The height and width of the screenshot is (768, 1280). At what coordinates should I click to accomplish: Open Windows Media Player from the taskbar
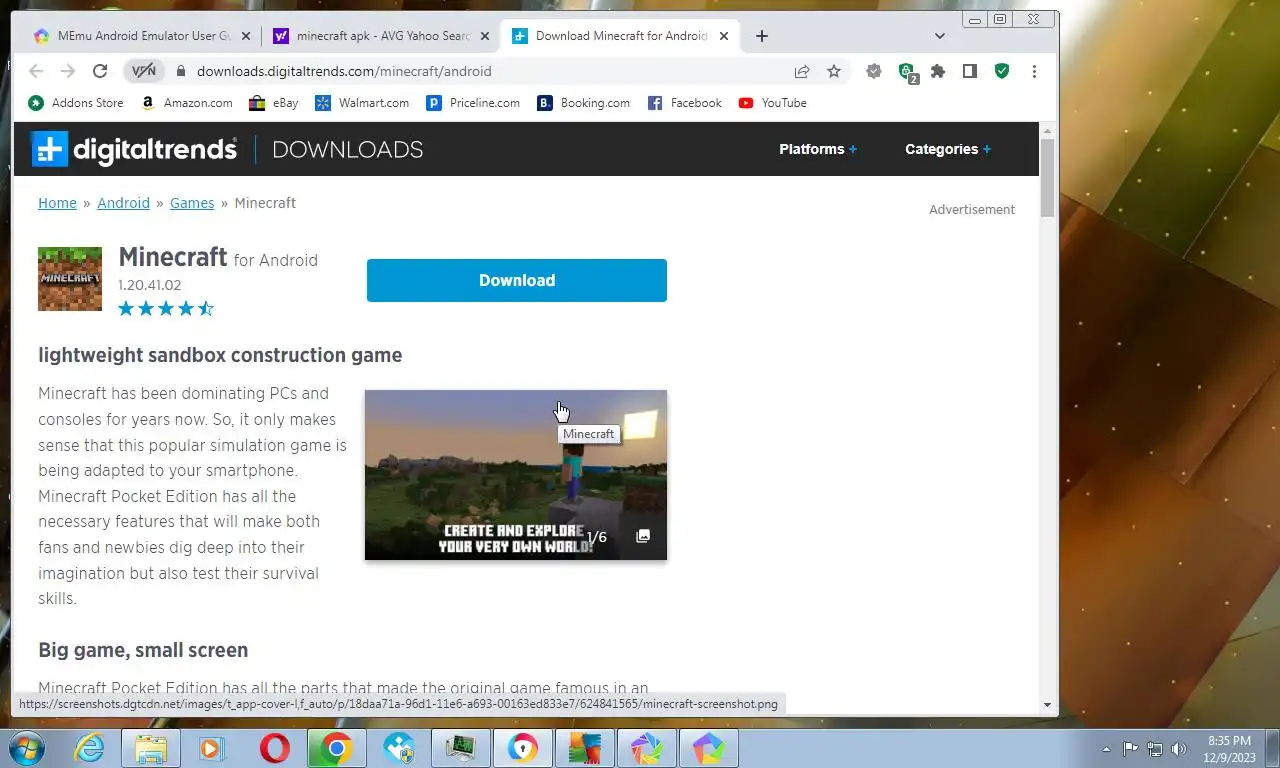click(x=212, y=748)
